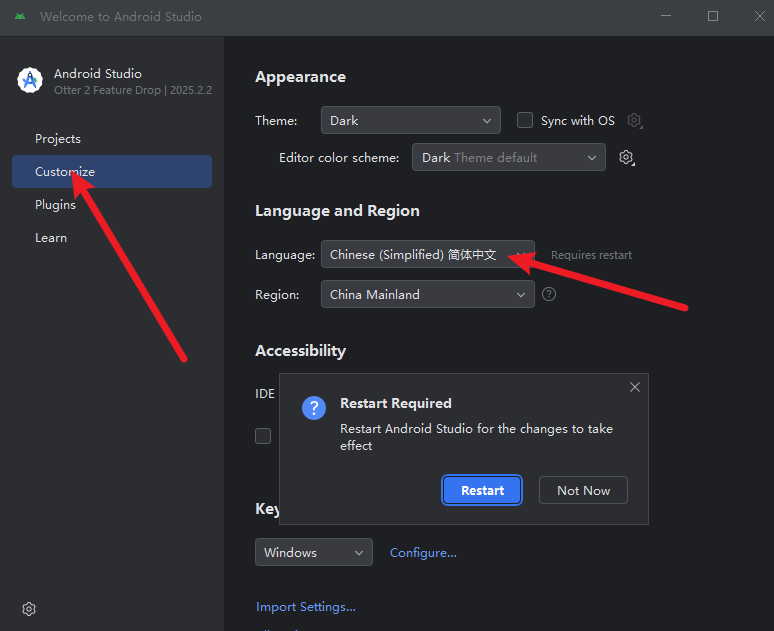
Task: Open settings gear at sidebar bottom
Action: pyautogui.click(x=29, y=609)
